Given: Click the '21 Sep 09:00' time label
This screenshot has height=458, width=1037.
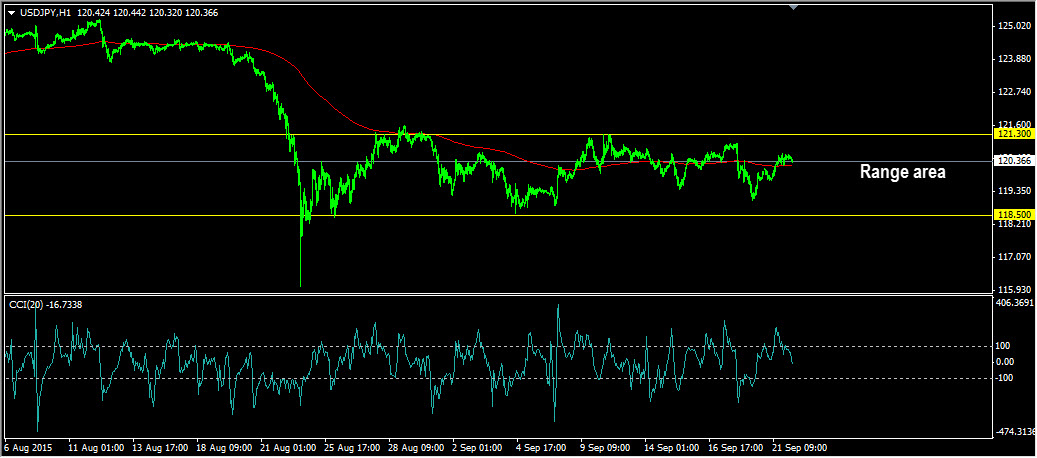Looking at the screenshot, I should click(801, 447).
